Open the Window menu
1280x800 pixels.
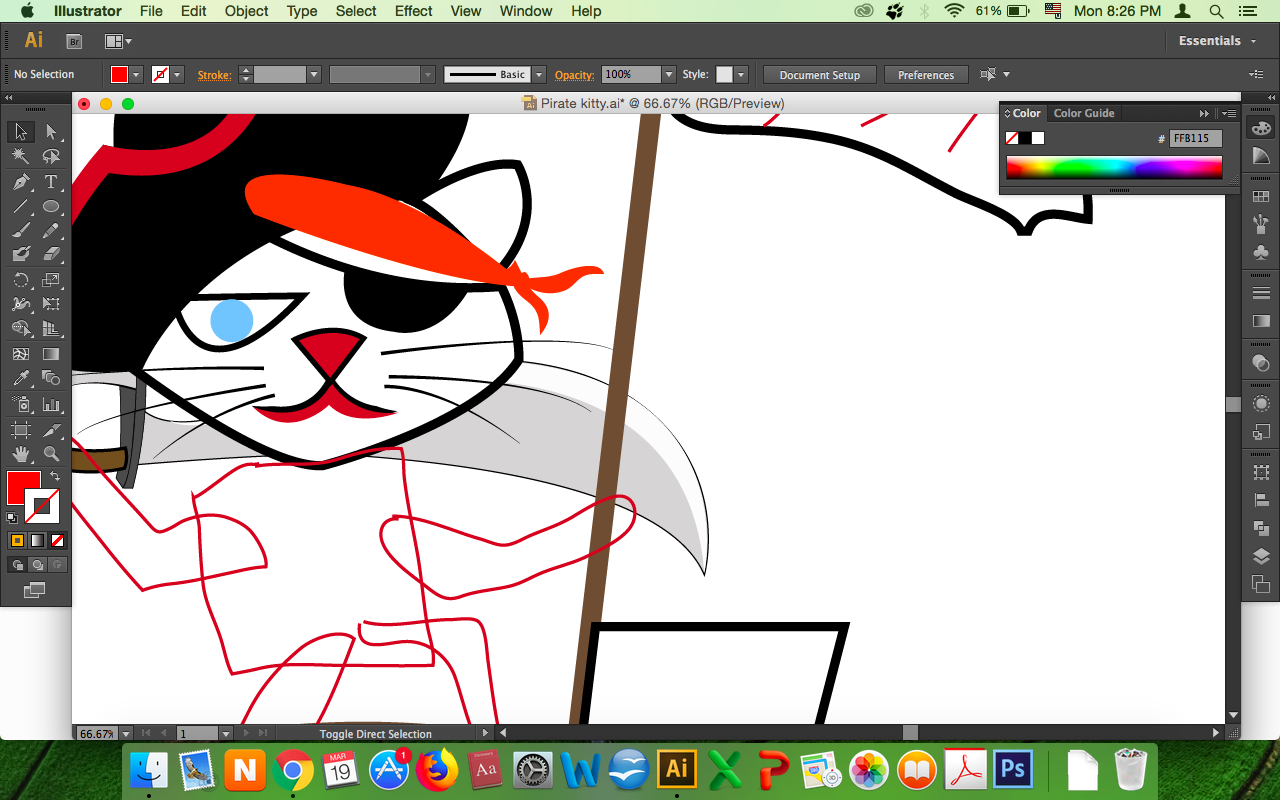(525, 11)
